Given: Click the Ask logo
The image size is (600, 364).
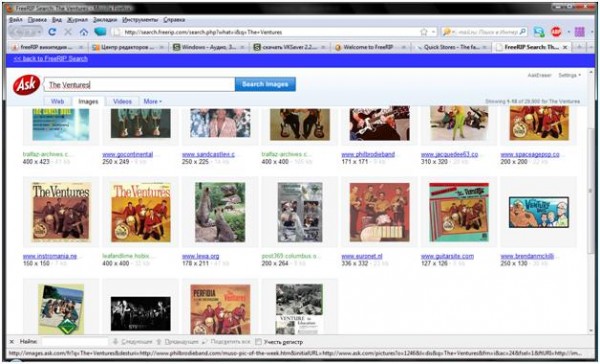Looking at the screenshot, I should click(x=26, y=85).
